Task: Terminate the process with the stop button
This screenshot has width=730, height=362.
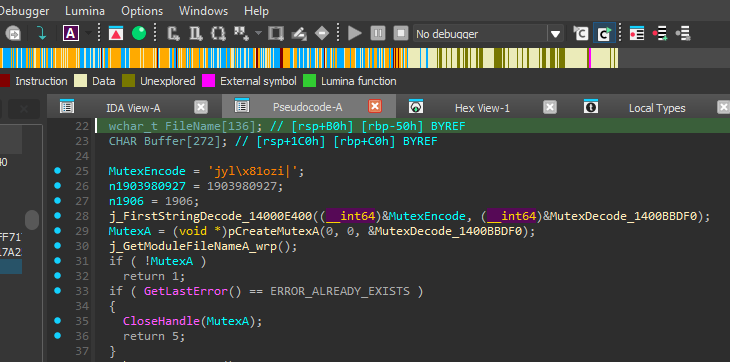Action: [x=401, y=34]
